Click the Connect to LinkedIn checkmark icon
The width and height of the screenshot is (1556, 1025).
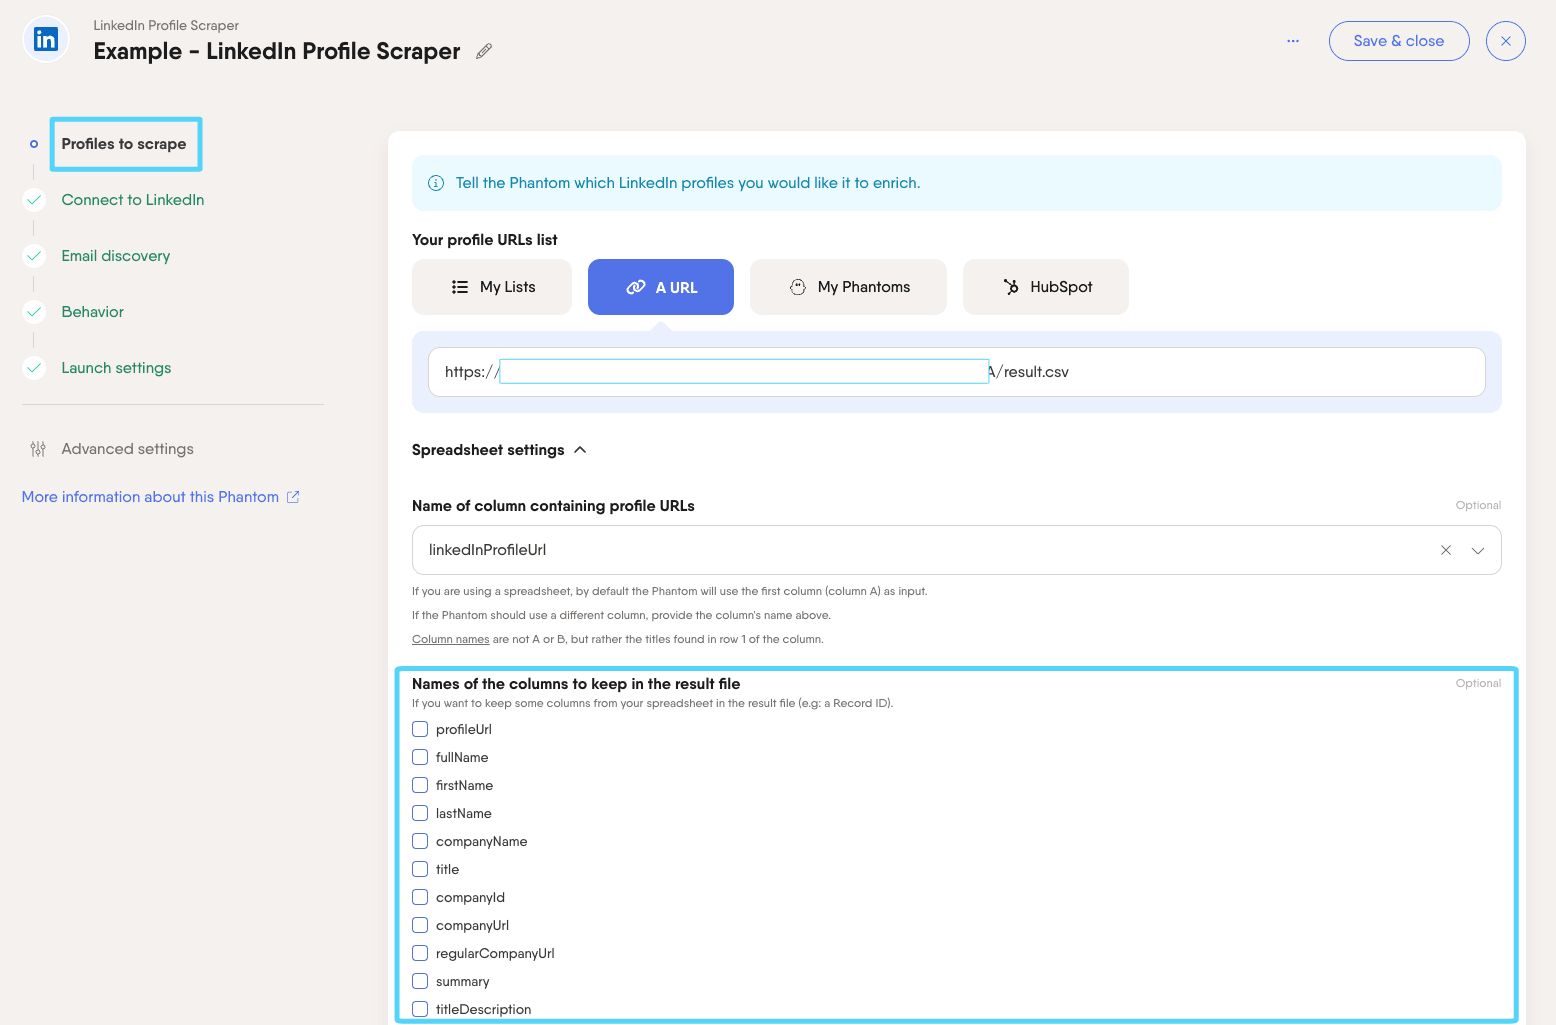click(34, 200)
